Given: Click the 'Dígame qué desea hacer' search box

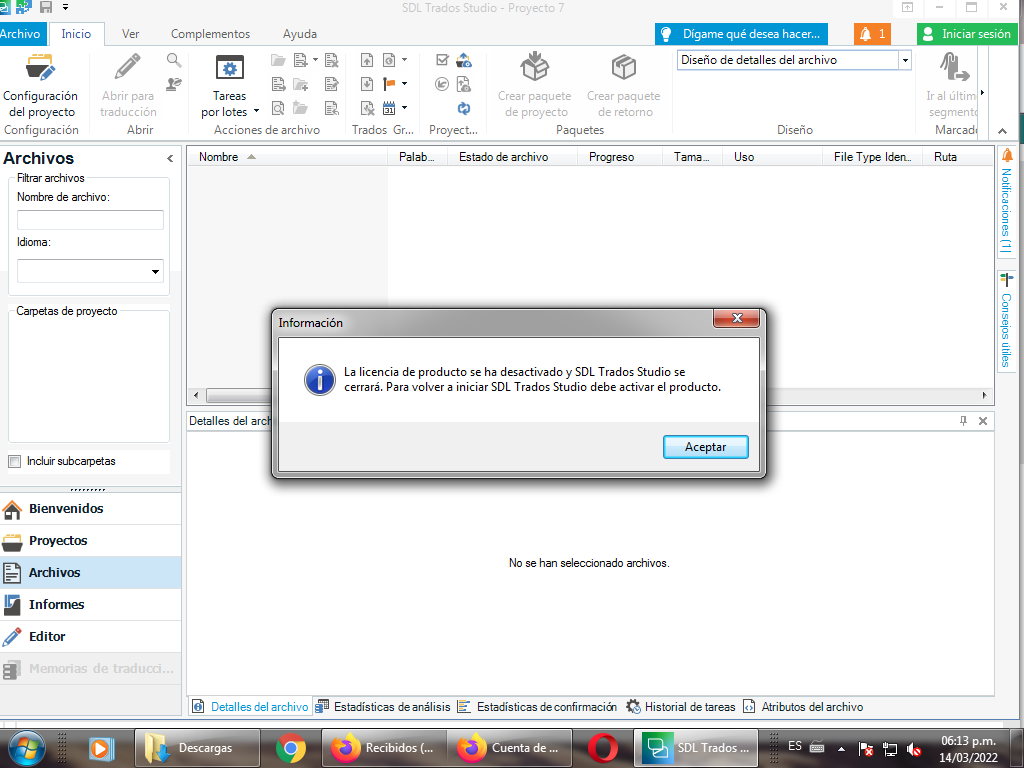Looking at the screenshot, I should (741, 34).
